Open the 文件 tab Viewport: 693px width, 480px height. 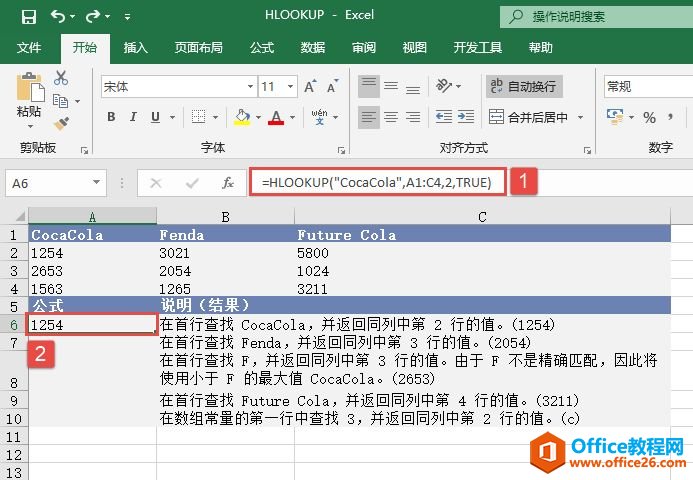click(x=29, y=48)
